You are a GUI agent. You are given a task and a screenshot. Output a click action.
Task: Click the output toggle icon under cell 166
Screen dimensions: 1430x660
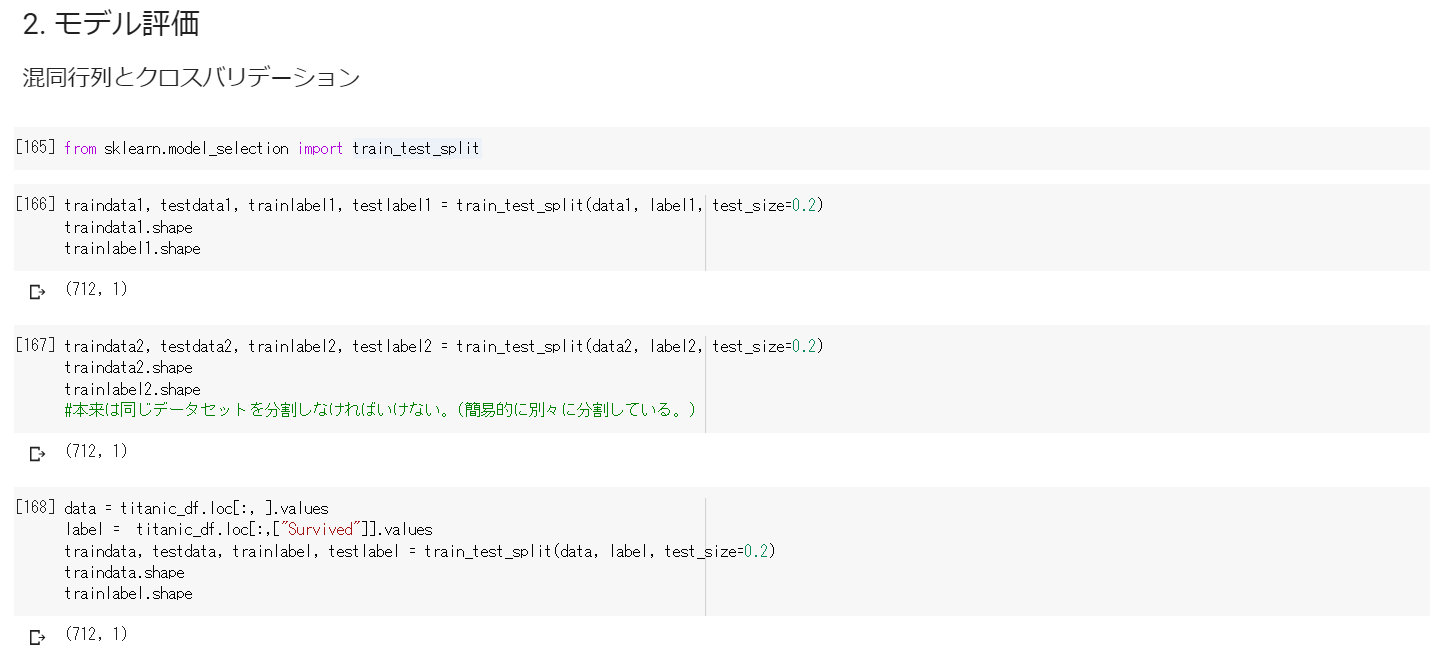pos(38,292)
